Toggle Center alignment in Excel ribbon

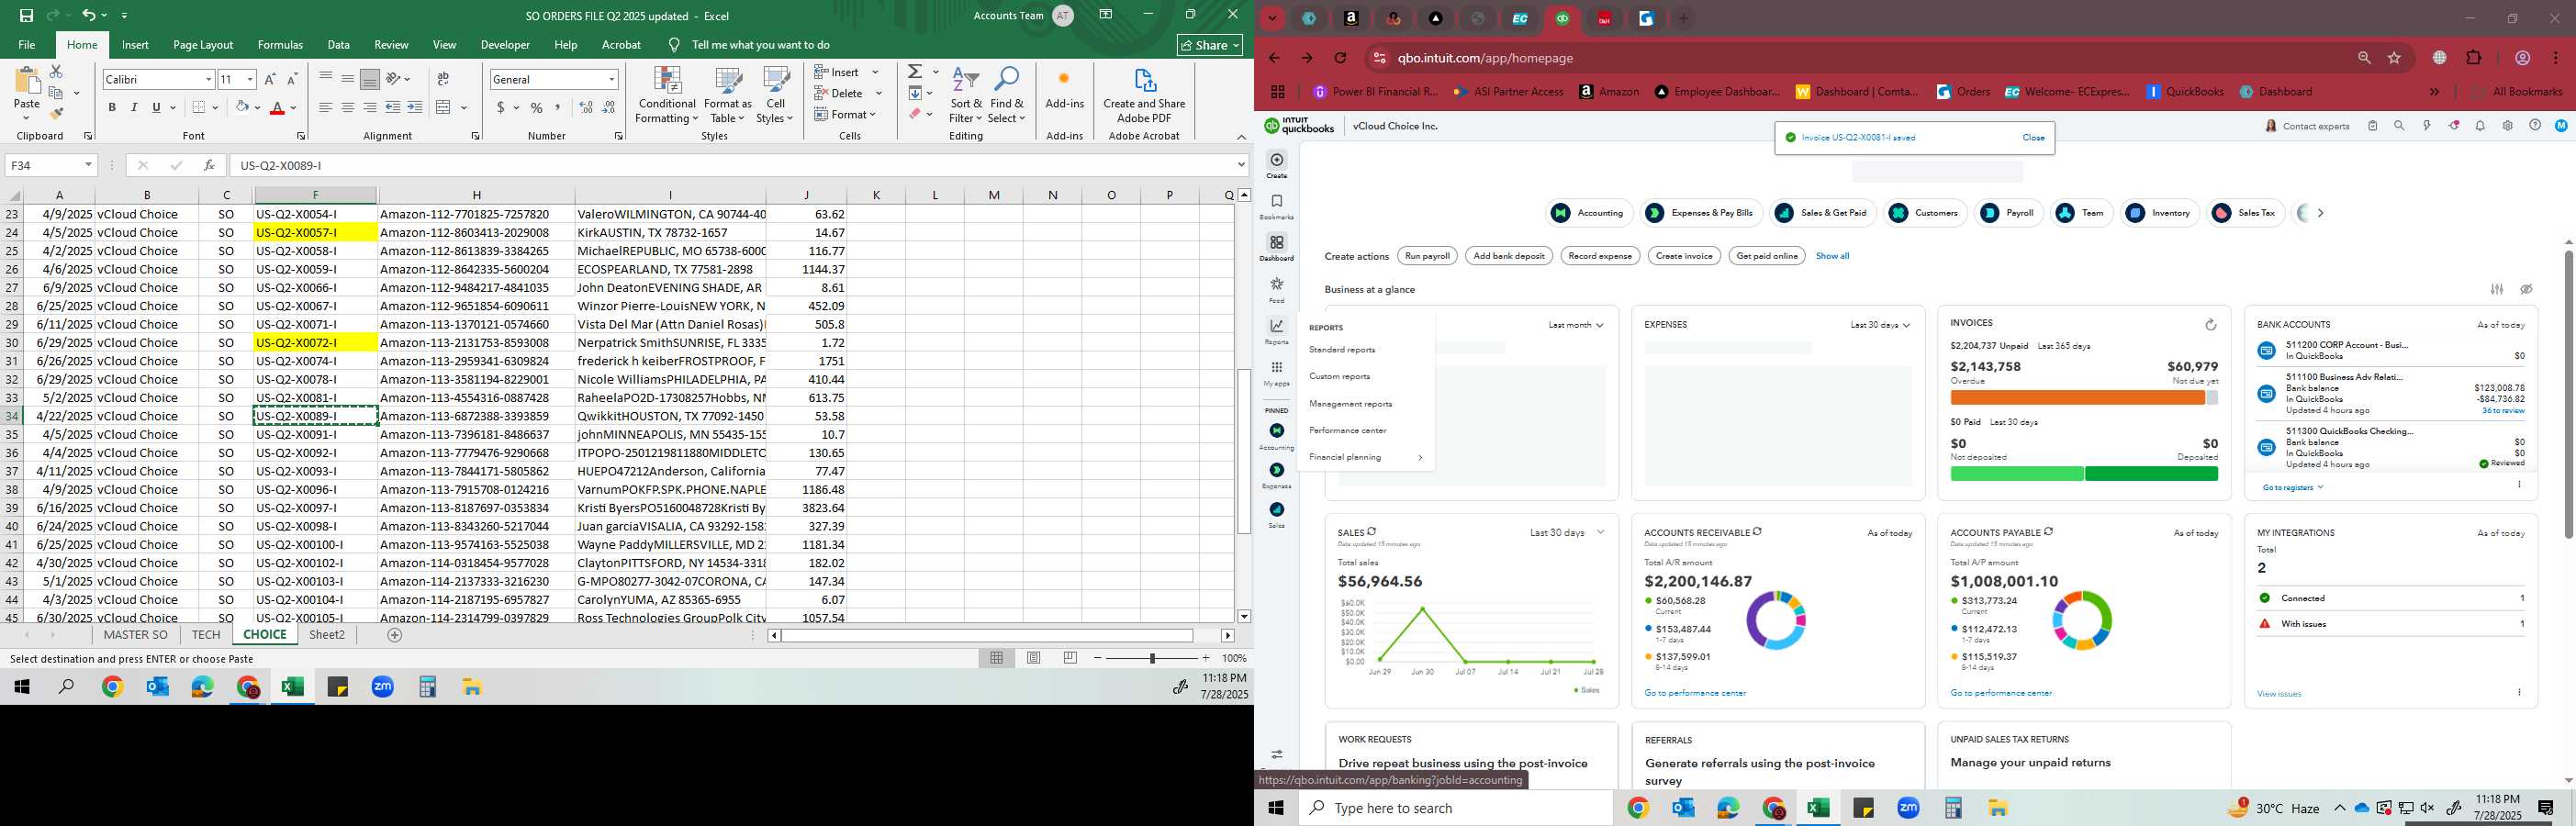coord(348,107)
